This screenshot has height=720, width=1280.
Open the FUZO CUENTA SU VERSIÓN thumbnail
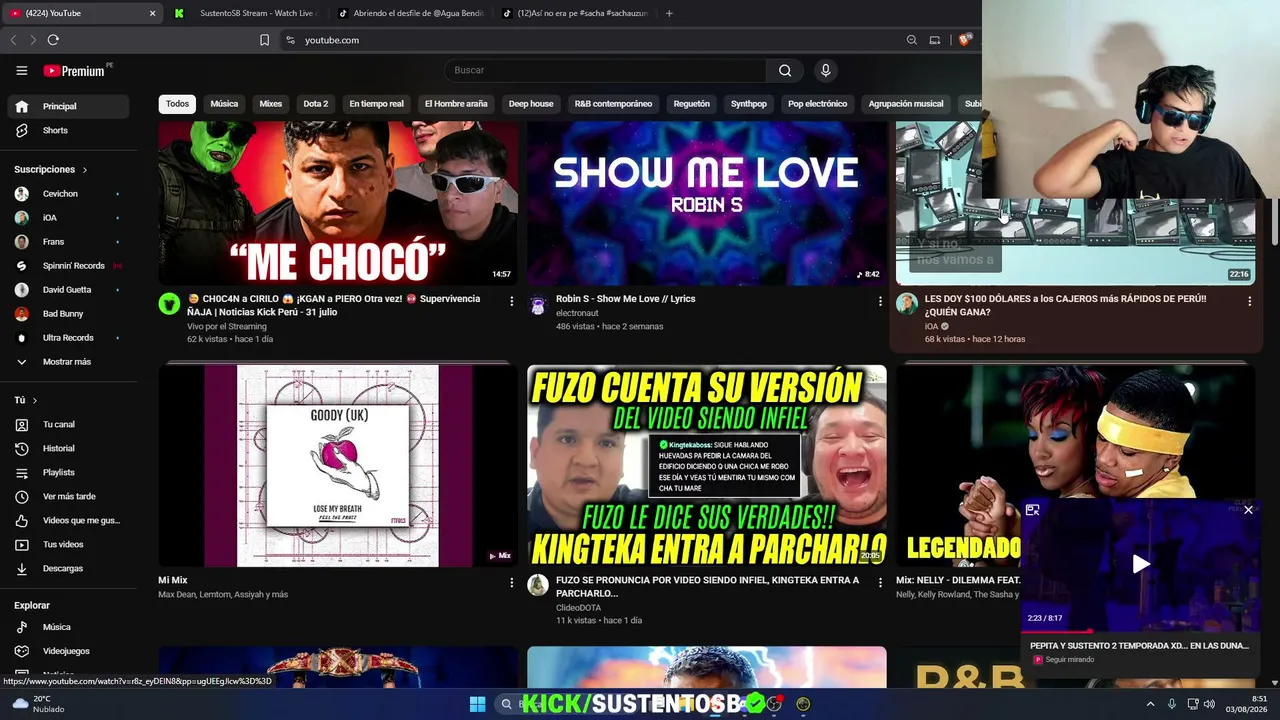(x=707, y=466)
